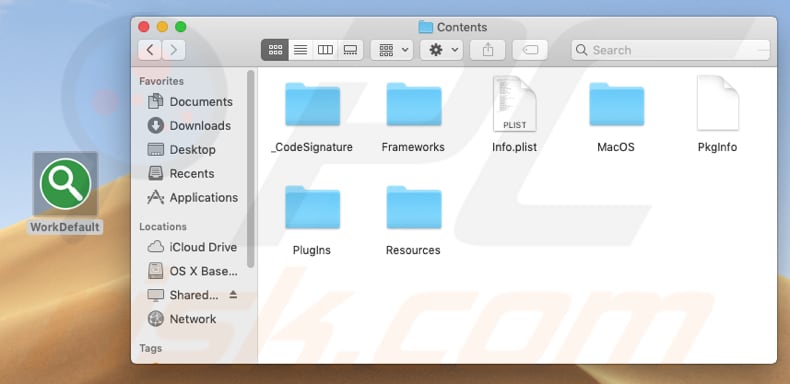Click the Contents folder title icon
The image size is (790, 384).
tap(426, 27)
